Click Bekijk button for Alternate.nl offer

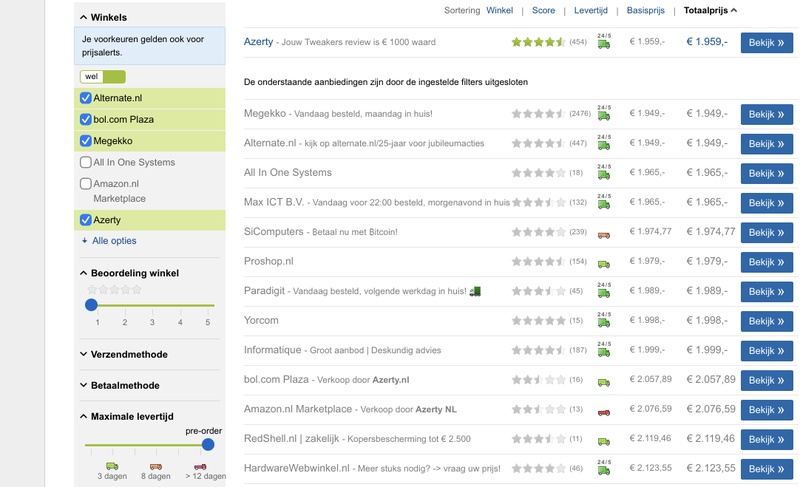(x=766, y=144)
